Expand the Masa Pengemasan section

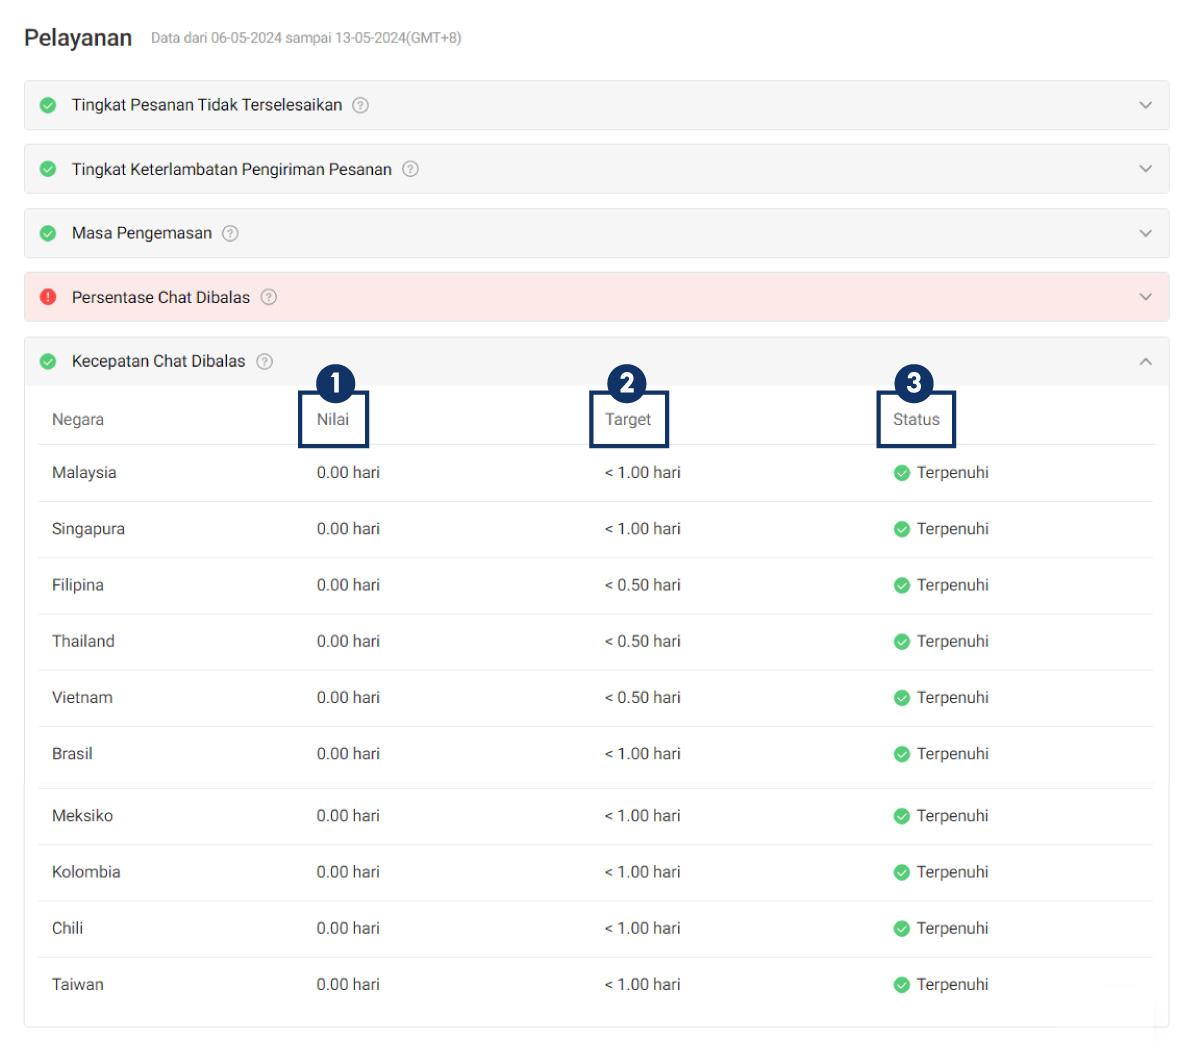tap(1145, 233)
